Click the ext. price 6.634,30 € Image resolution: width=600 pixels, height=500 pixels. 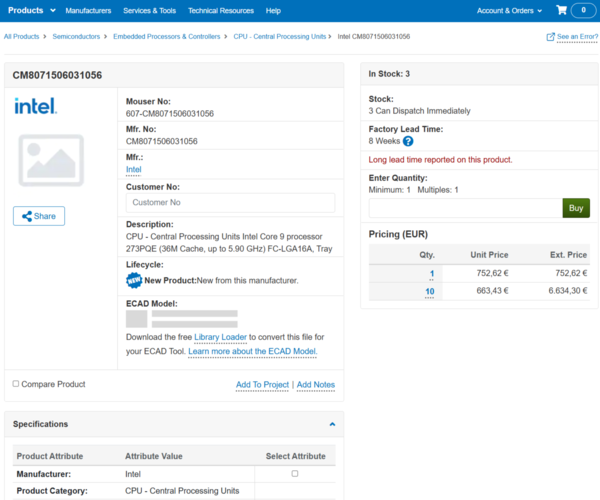[568, 291]
